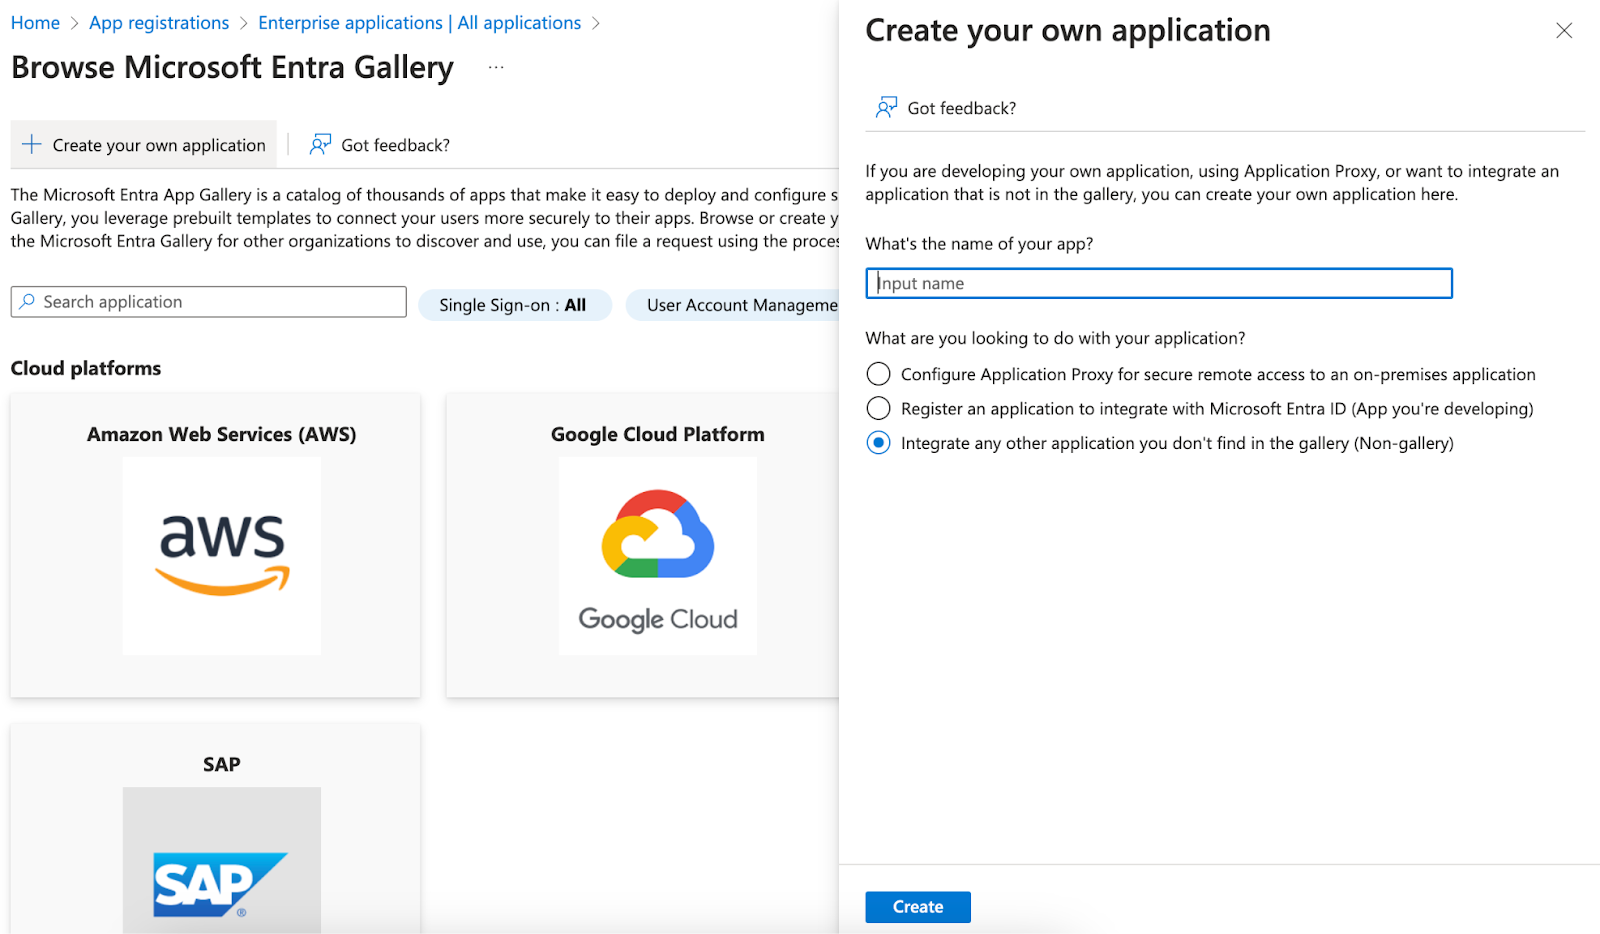This screenshot has width=1600, height=934.
Task: Select Integrate any other application (Non-gallery) option
Action: pyautogui.click(x=878, y=443)
